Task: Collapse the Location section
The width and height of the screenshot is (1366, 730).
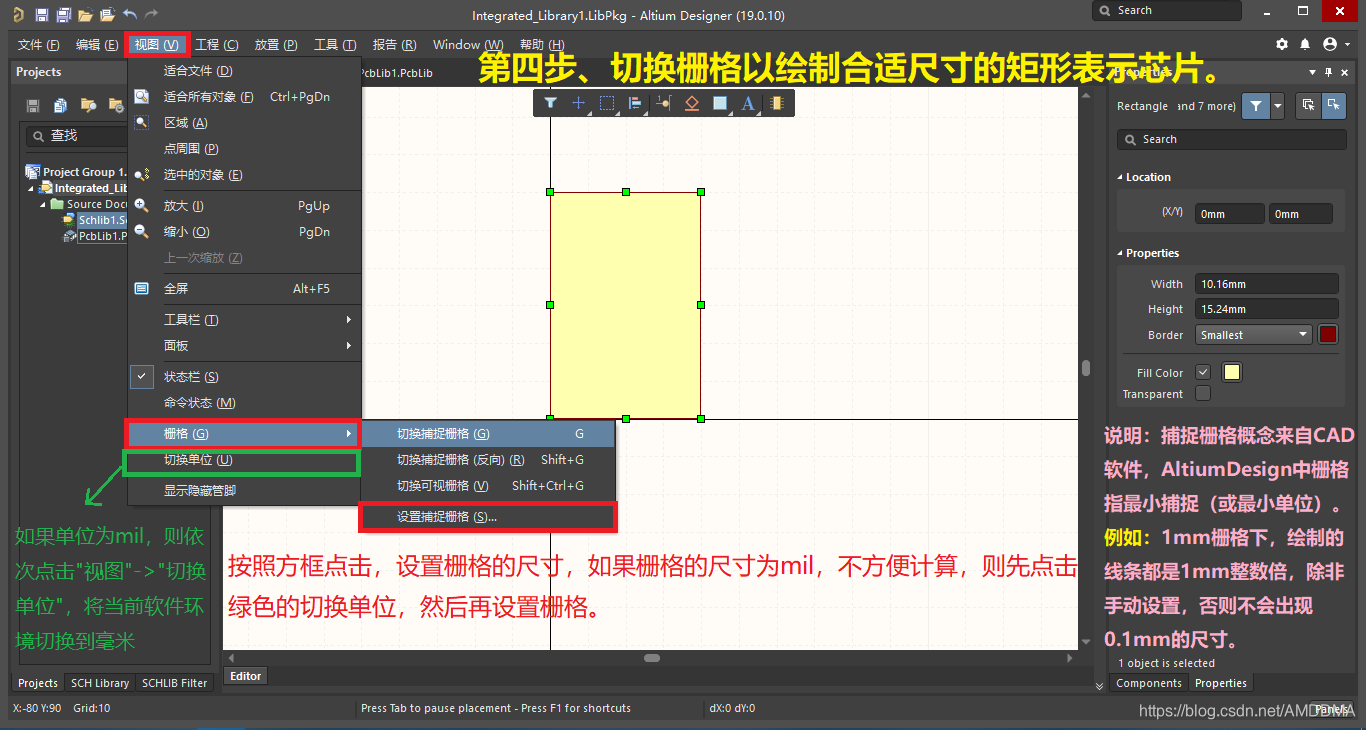Action: (1121, 177)
